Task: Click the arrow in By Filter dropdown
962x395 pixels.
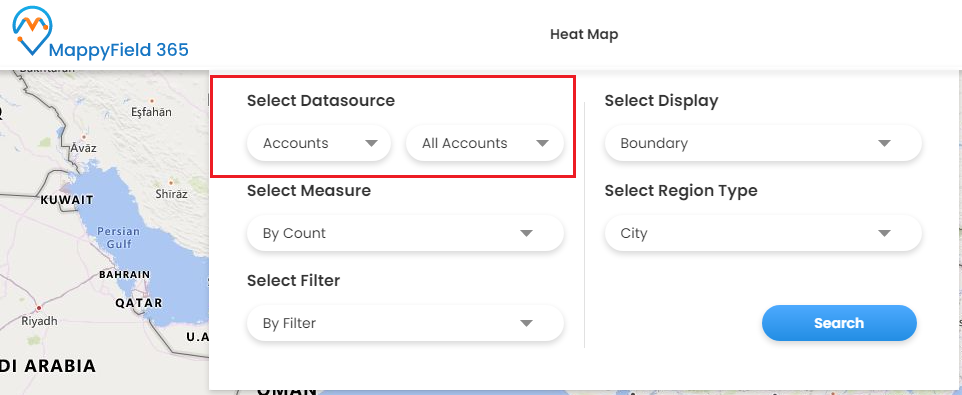Action: tap(526, 323)
